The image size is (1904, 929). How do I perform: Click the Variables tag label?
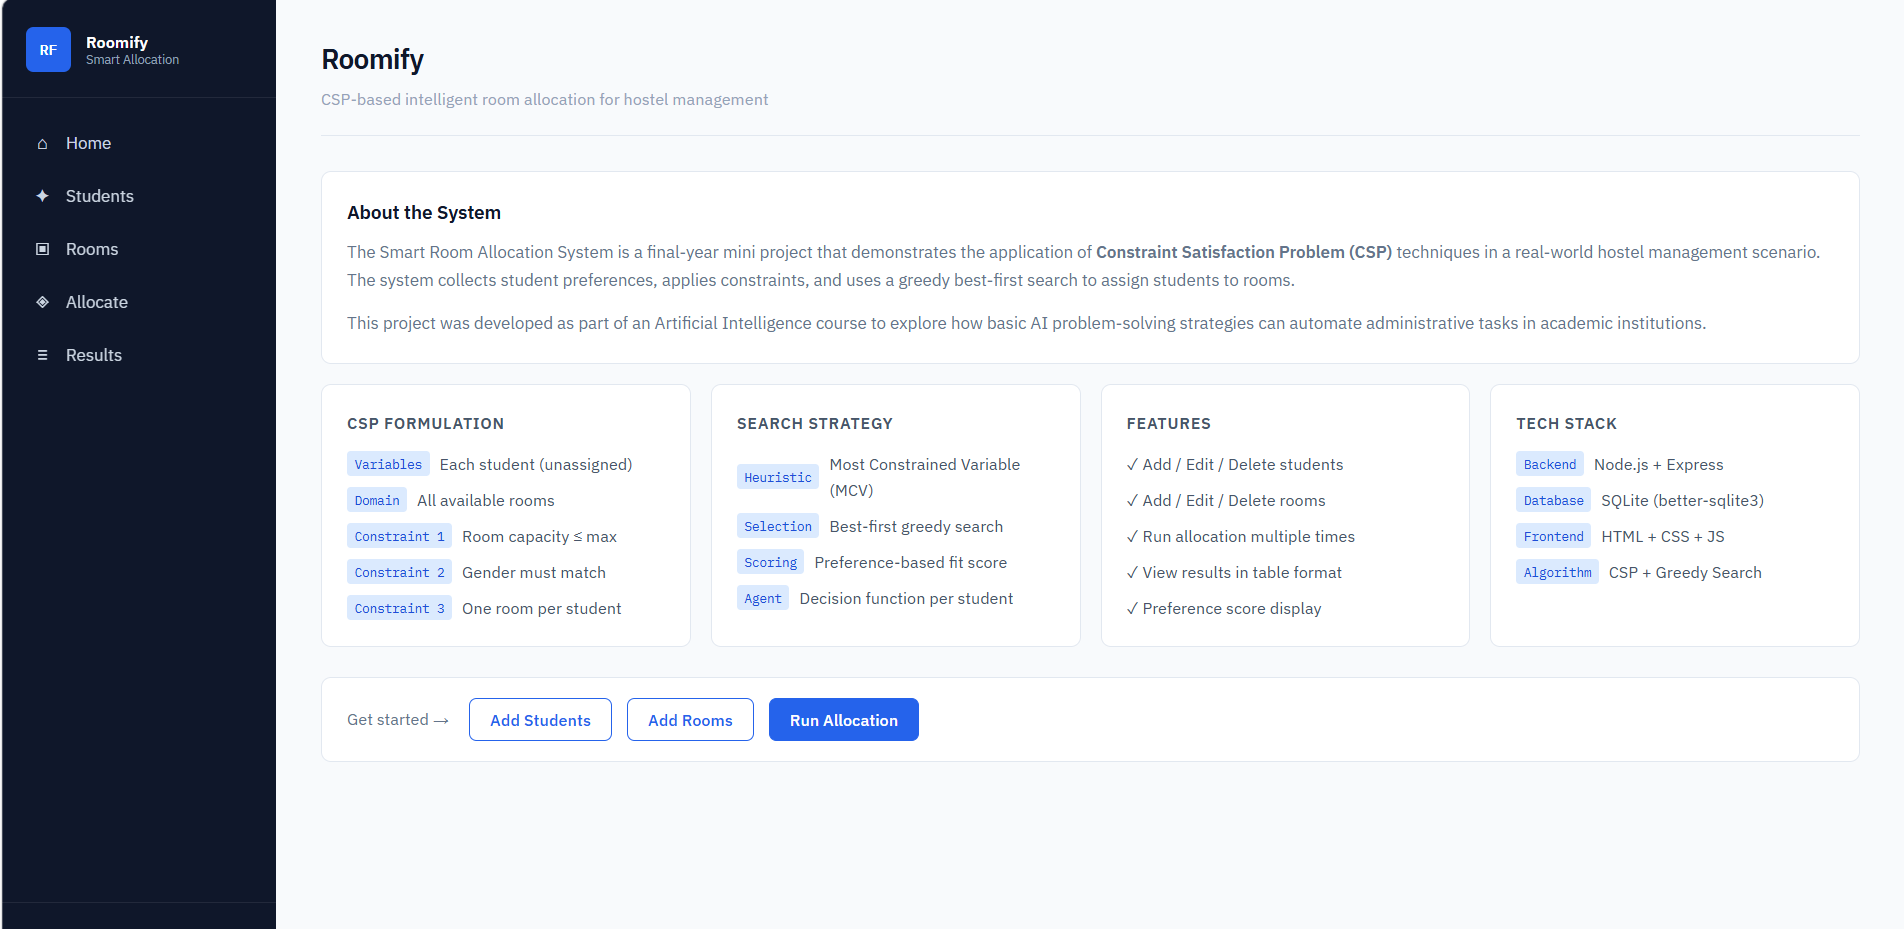point(388,464)
